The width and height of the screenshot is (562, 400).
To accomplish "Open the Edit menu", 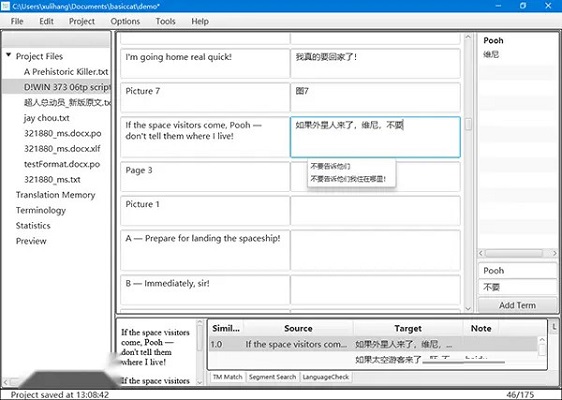I will pyautogui.click(x=46, y=22).
